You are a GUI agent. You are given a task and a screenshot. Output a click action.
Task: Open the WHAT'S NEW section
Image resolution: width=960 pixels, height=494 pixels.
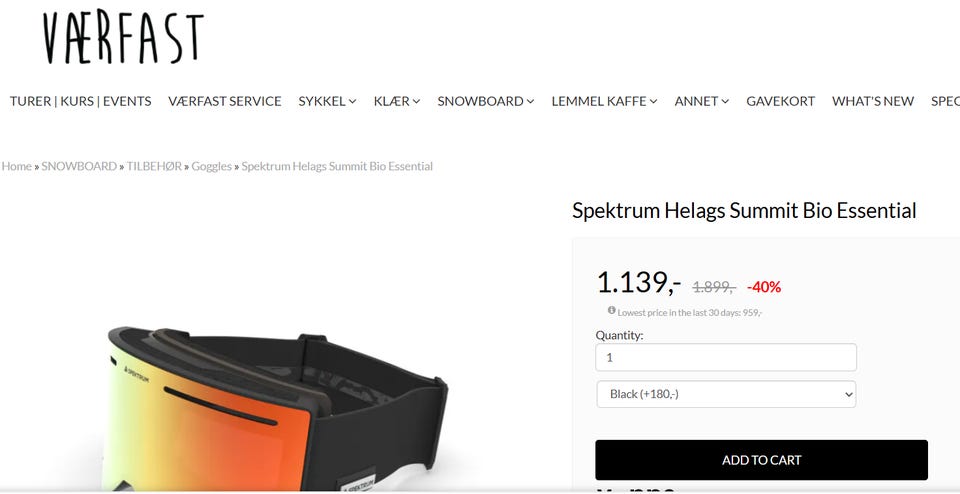(x=872, y=101)
